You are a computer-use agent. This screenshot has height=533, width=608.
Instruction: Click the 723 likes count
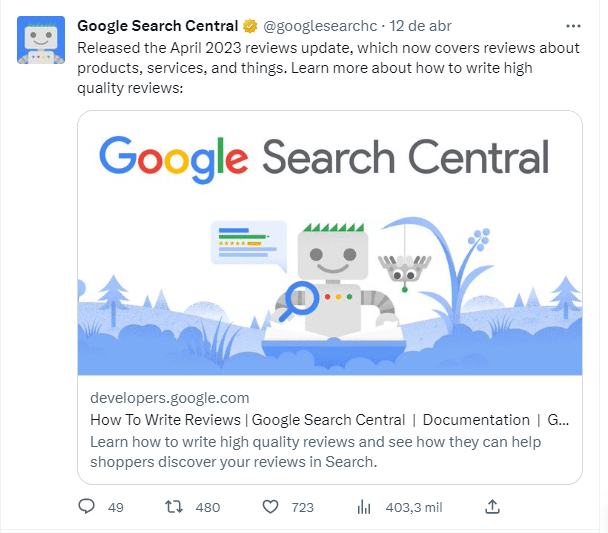(x=302, y=507)
